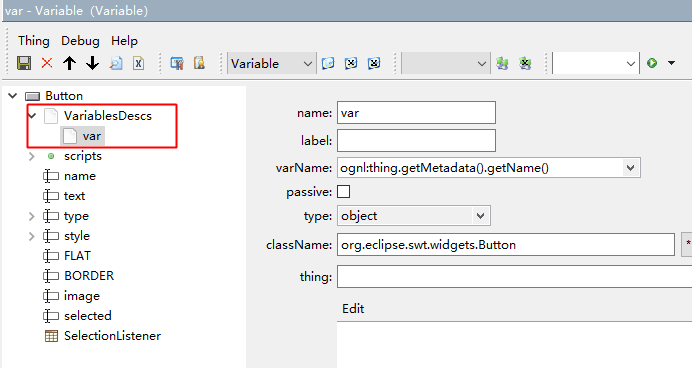Click the FLAT attribute field icon
692x368 pixels.
point(51,256)
